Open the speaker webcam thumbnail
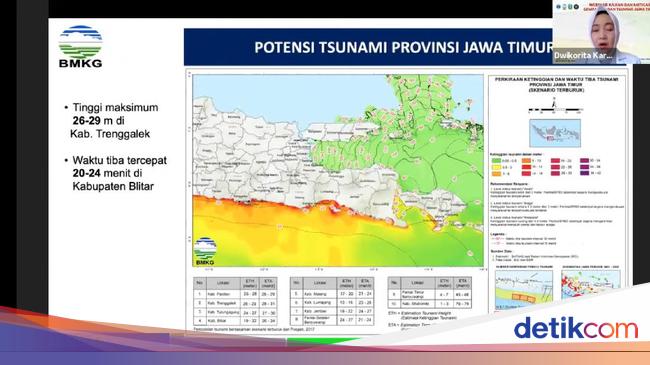 click(x=601, y=32)
